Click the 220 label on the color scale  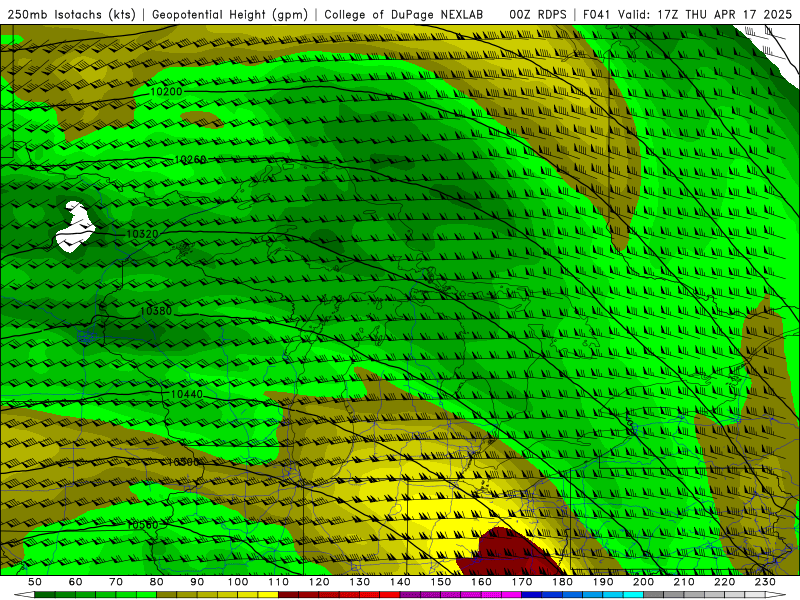[x=724, y=582]
